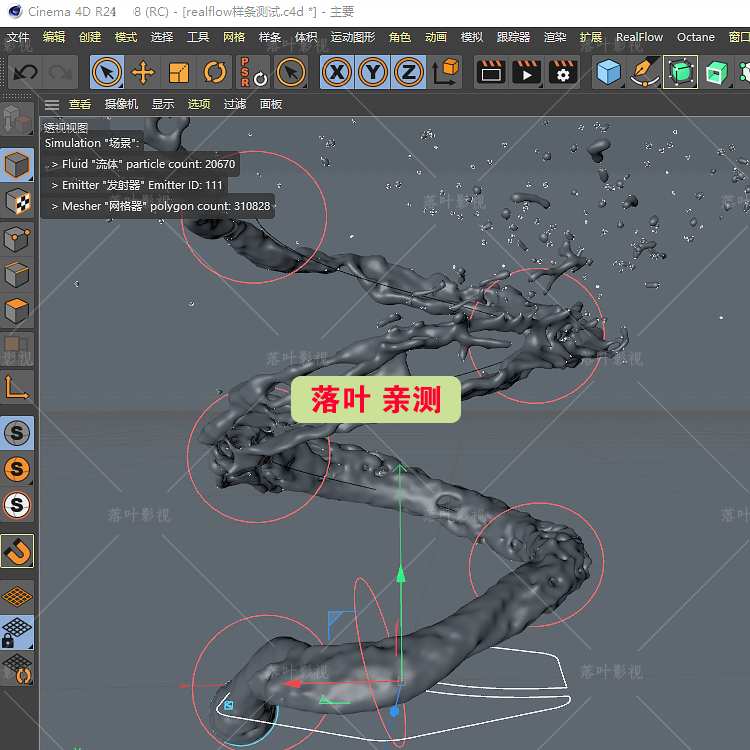Click the Undo arrow icon
Viewport: 750px width, 750px height.
(x=25, y=72)
